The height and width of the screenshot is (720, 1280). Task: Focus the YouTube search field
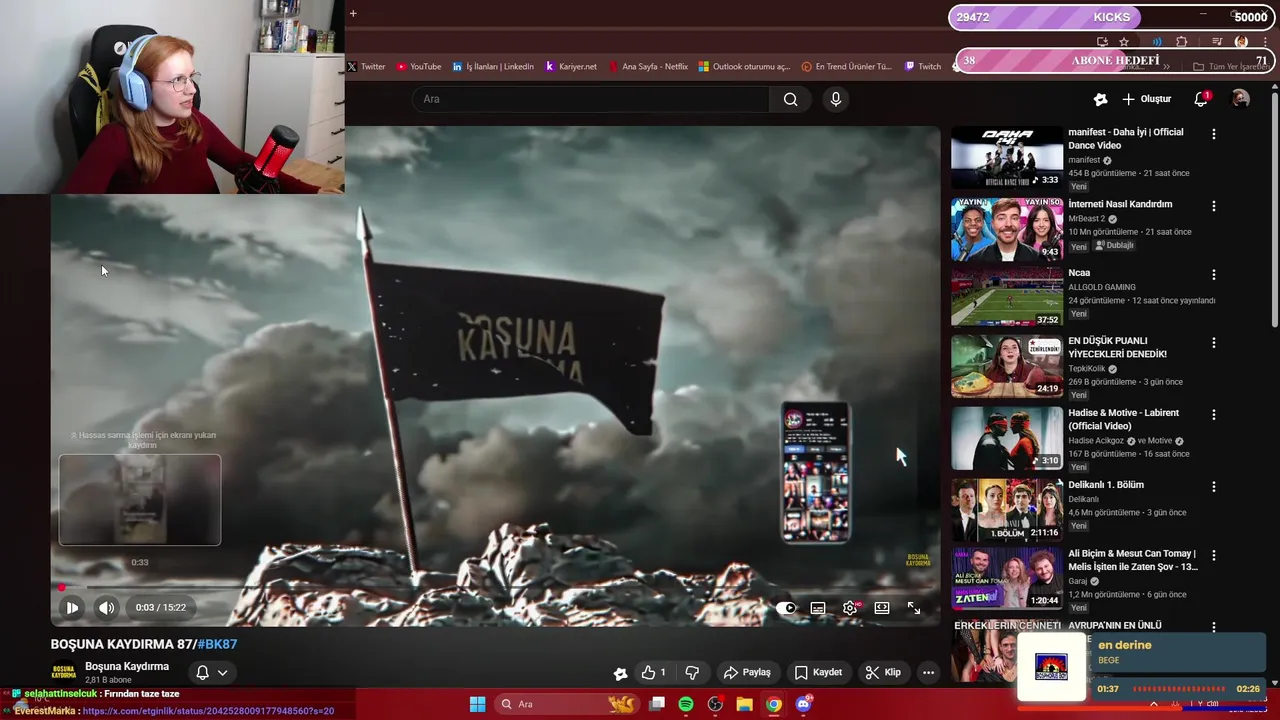[590, 99]
